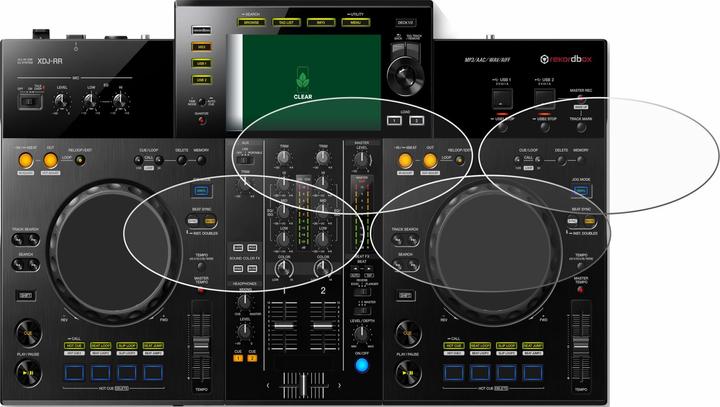
Task: Enable BEAT SYNC on the left deck
Action: [x=193, y=221]
